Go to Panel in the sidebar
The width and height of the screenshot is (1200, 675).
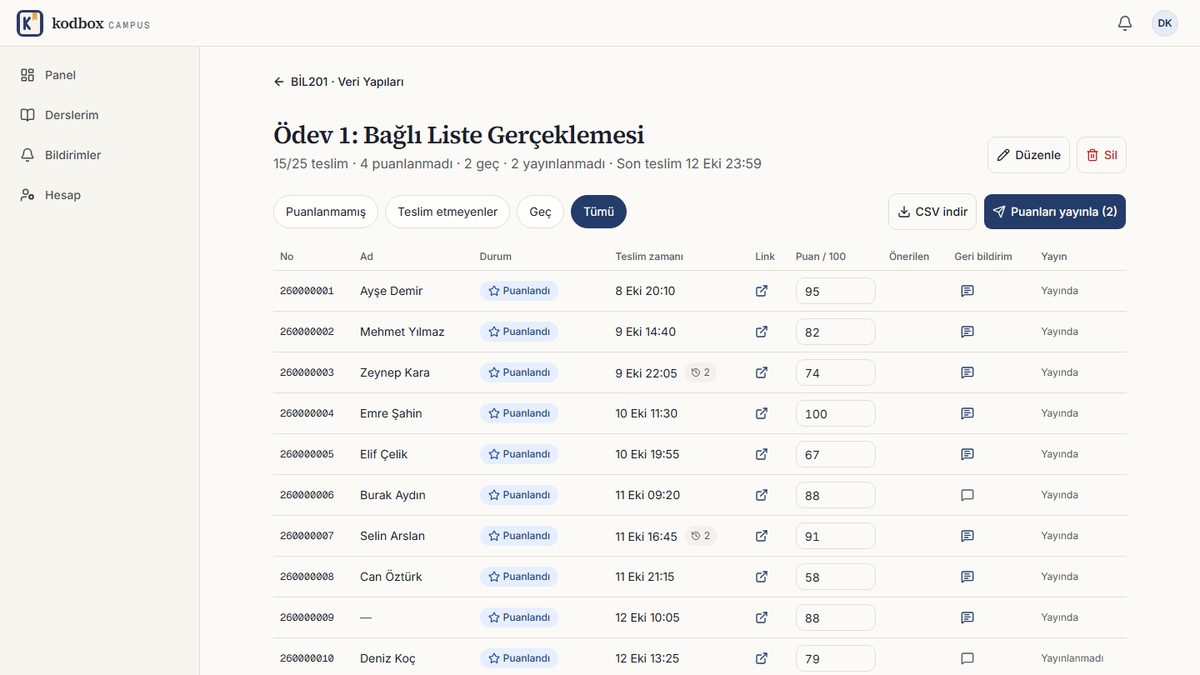(100, 75)
